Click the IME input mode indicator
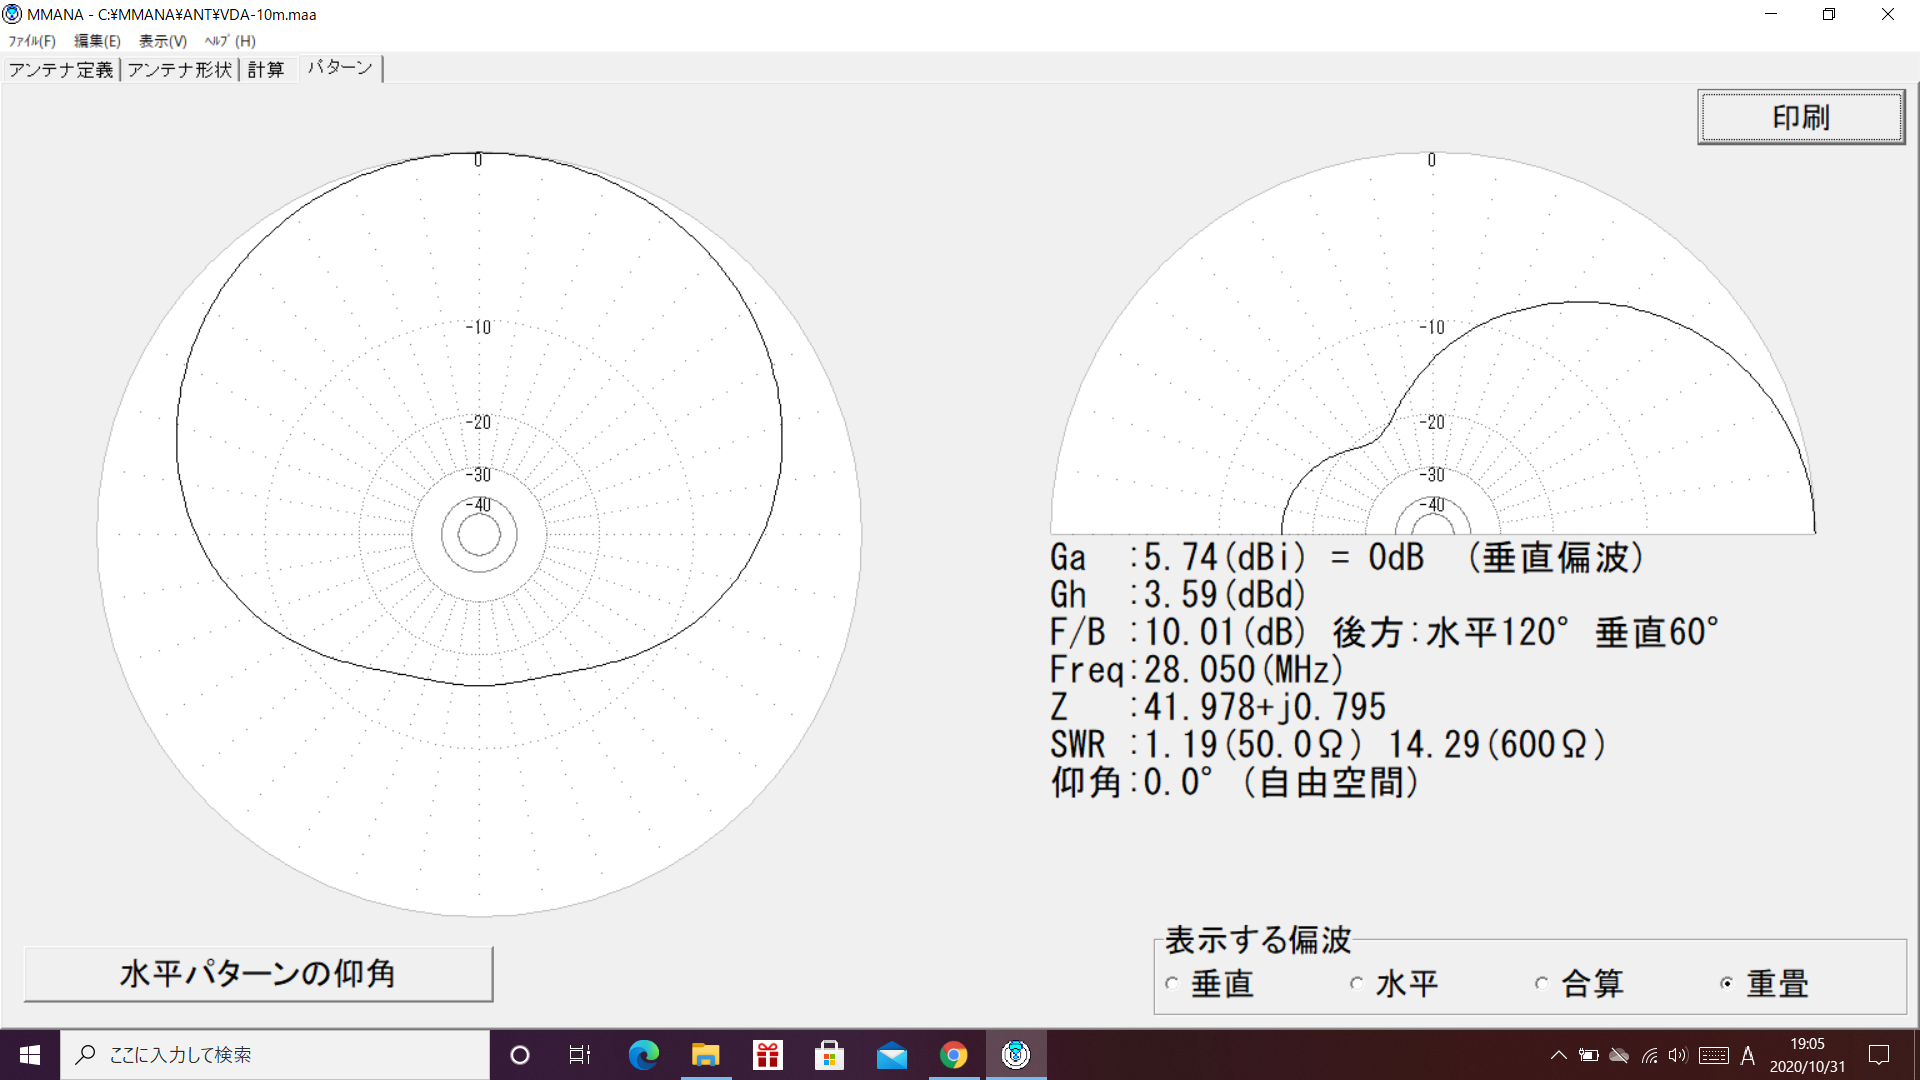 pos(1747,1055)
